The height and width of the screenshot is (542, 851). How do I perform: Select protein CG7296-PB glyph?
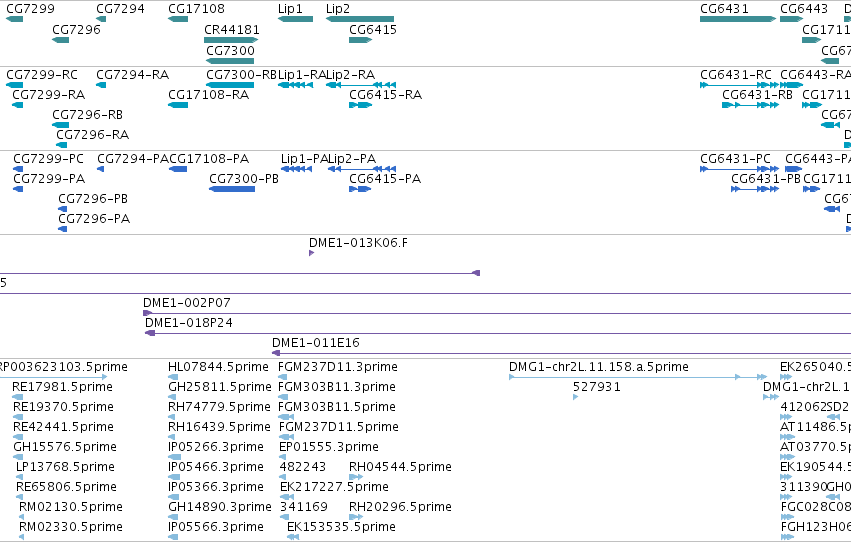point(62,209)
